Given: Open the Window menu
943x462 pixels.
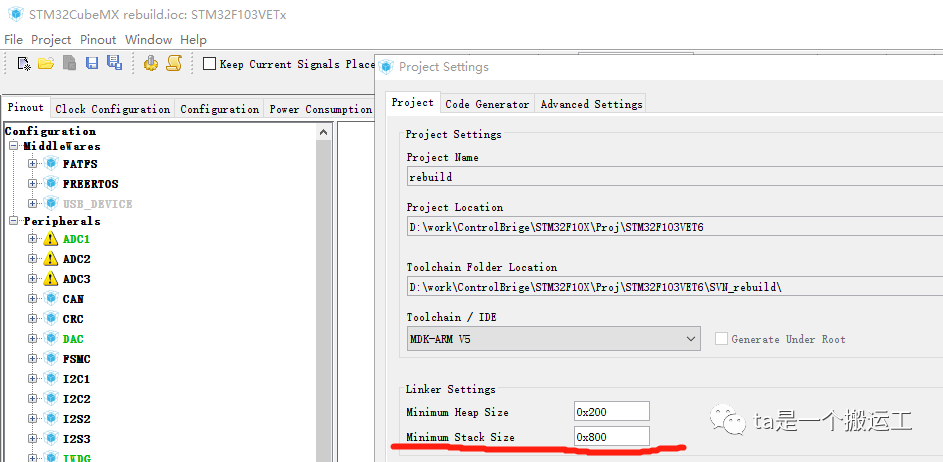Looking at the screenshot, I should [x=149, y=40].
